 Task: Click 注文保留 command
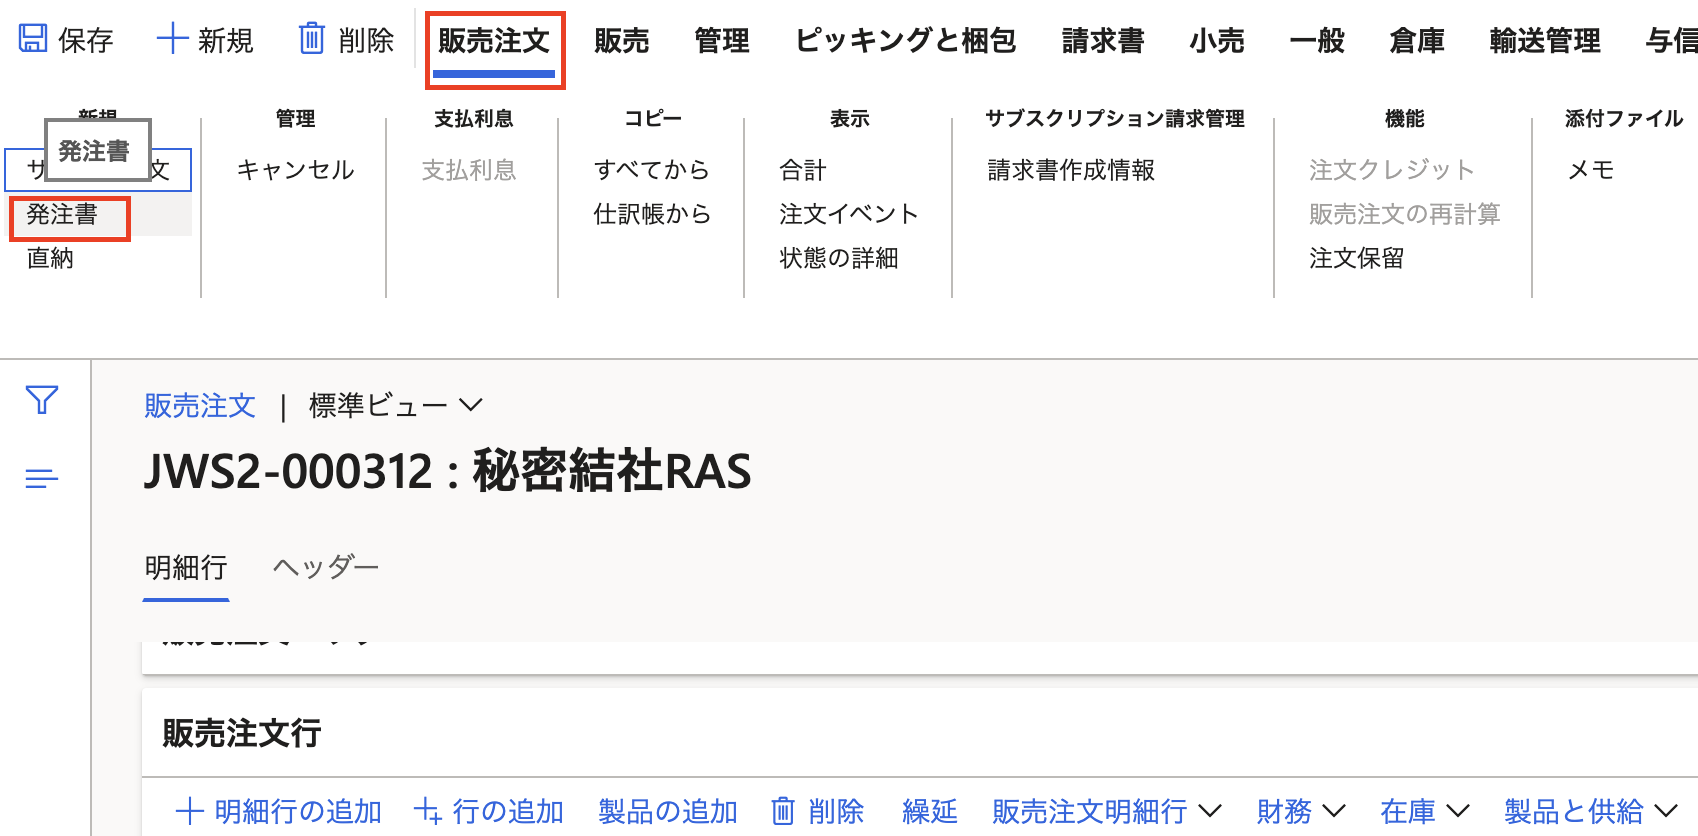pos(1357,258)
